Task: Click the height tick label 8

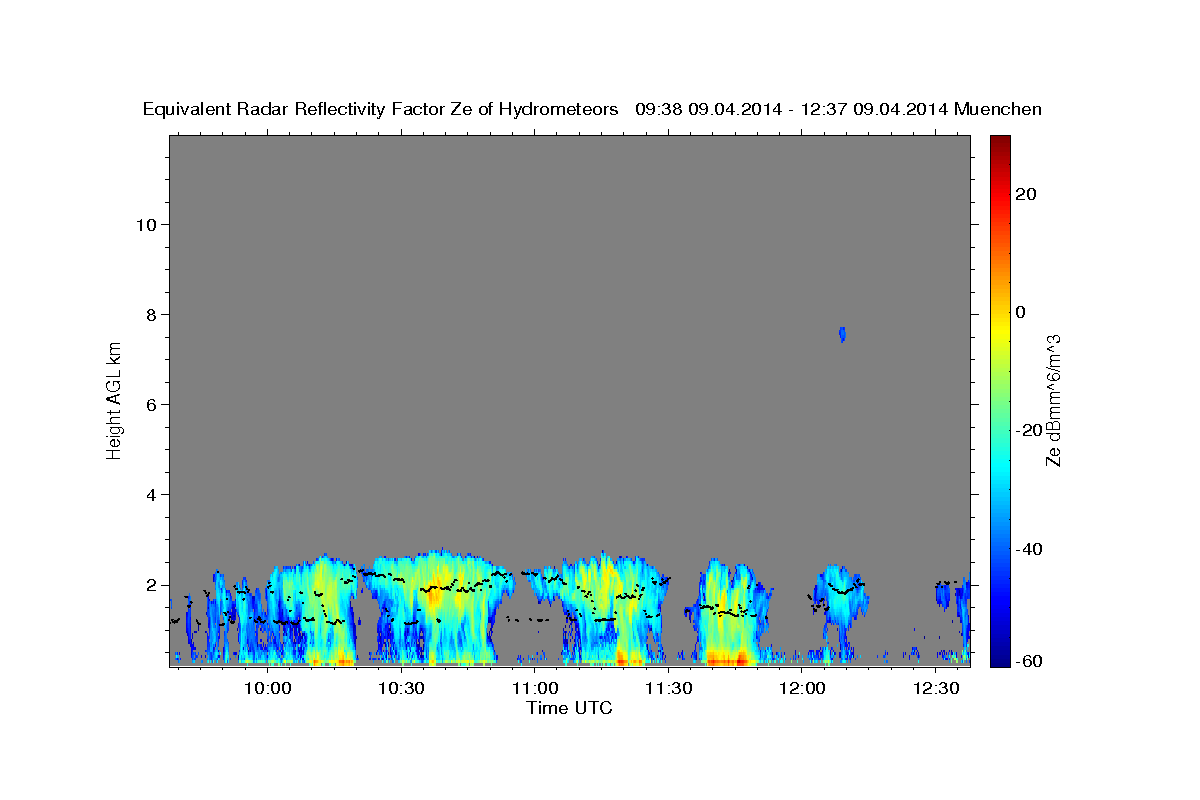Action: tap(150, 314)
